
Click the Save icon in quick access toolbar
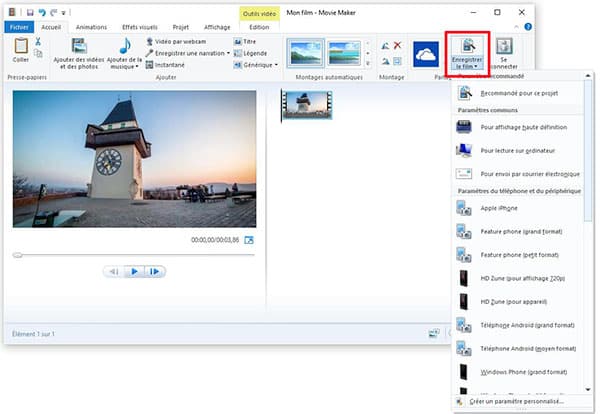(x=30, y=13)
